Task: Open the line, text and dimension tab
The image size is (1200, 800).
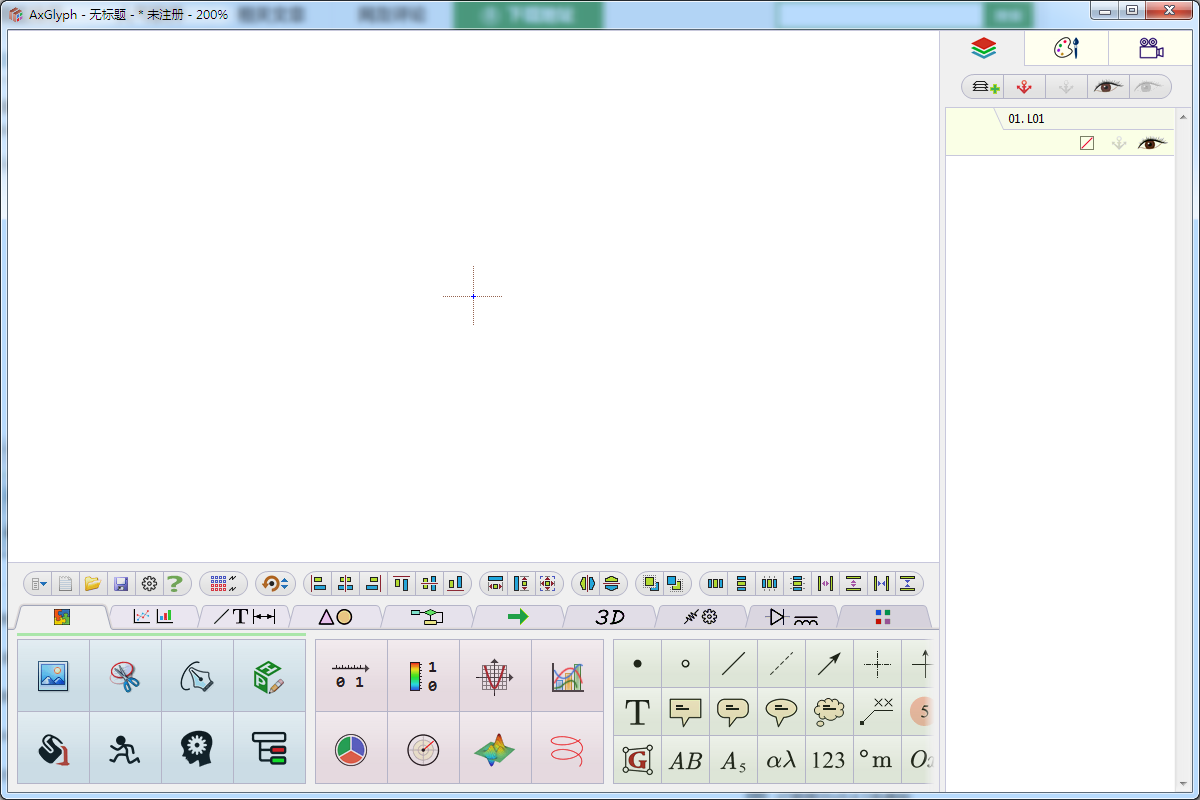Action: [244, 617]
